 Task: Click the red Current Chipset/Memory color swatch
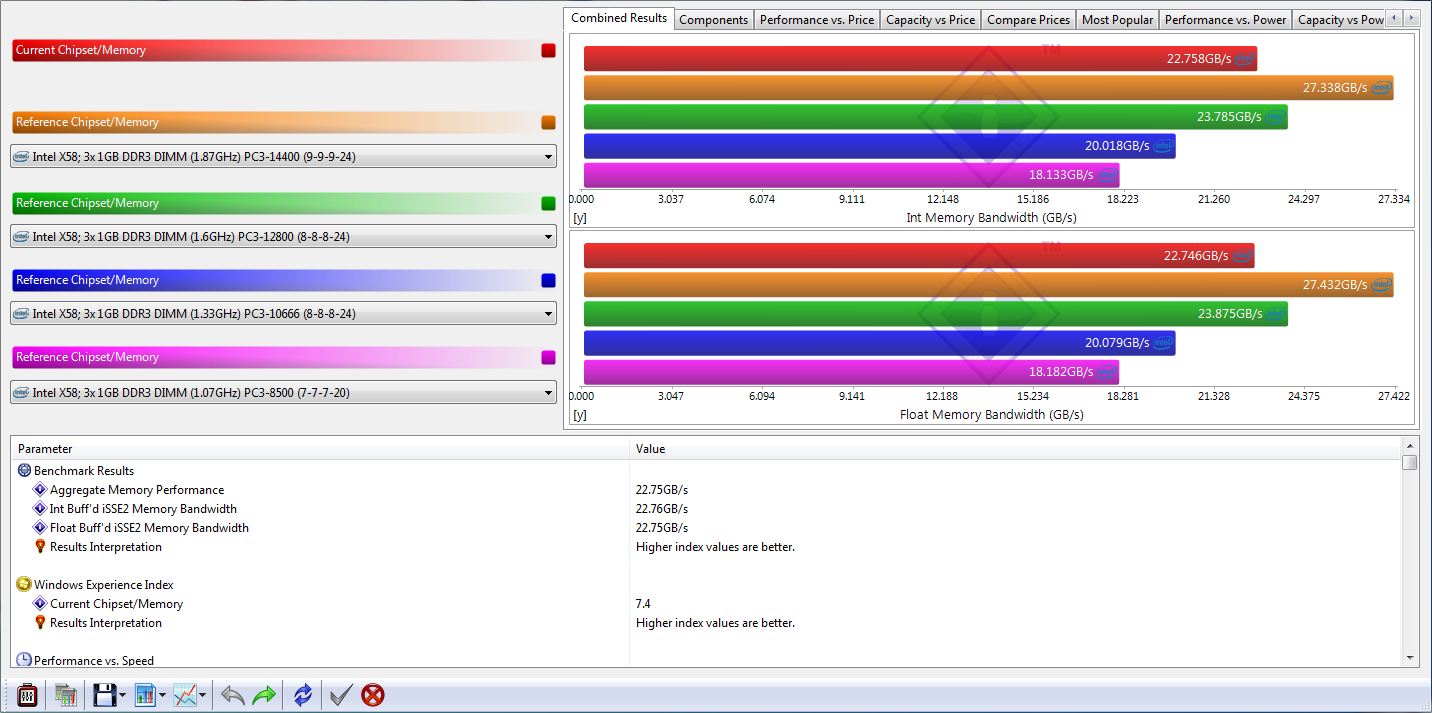tap(548, 50)
